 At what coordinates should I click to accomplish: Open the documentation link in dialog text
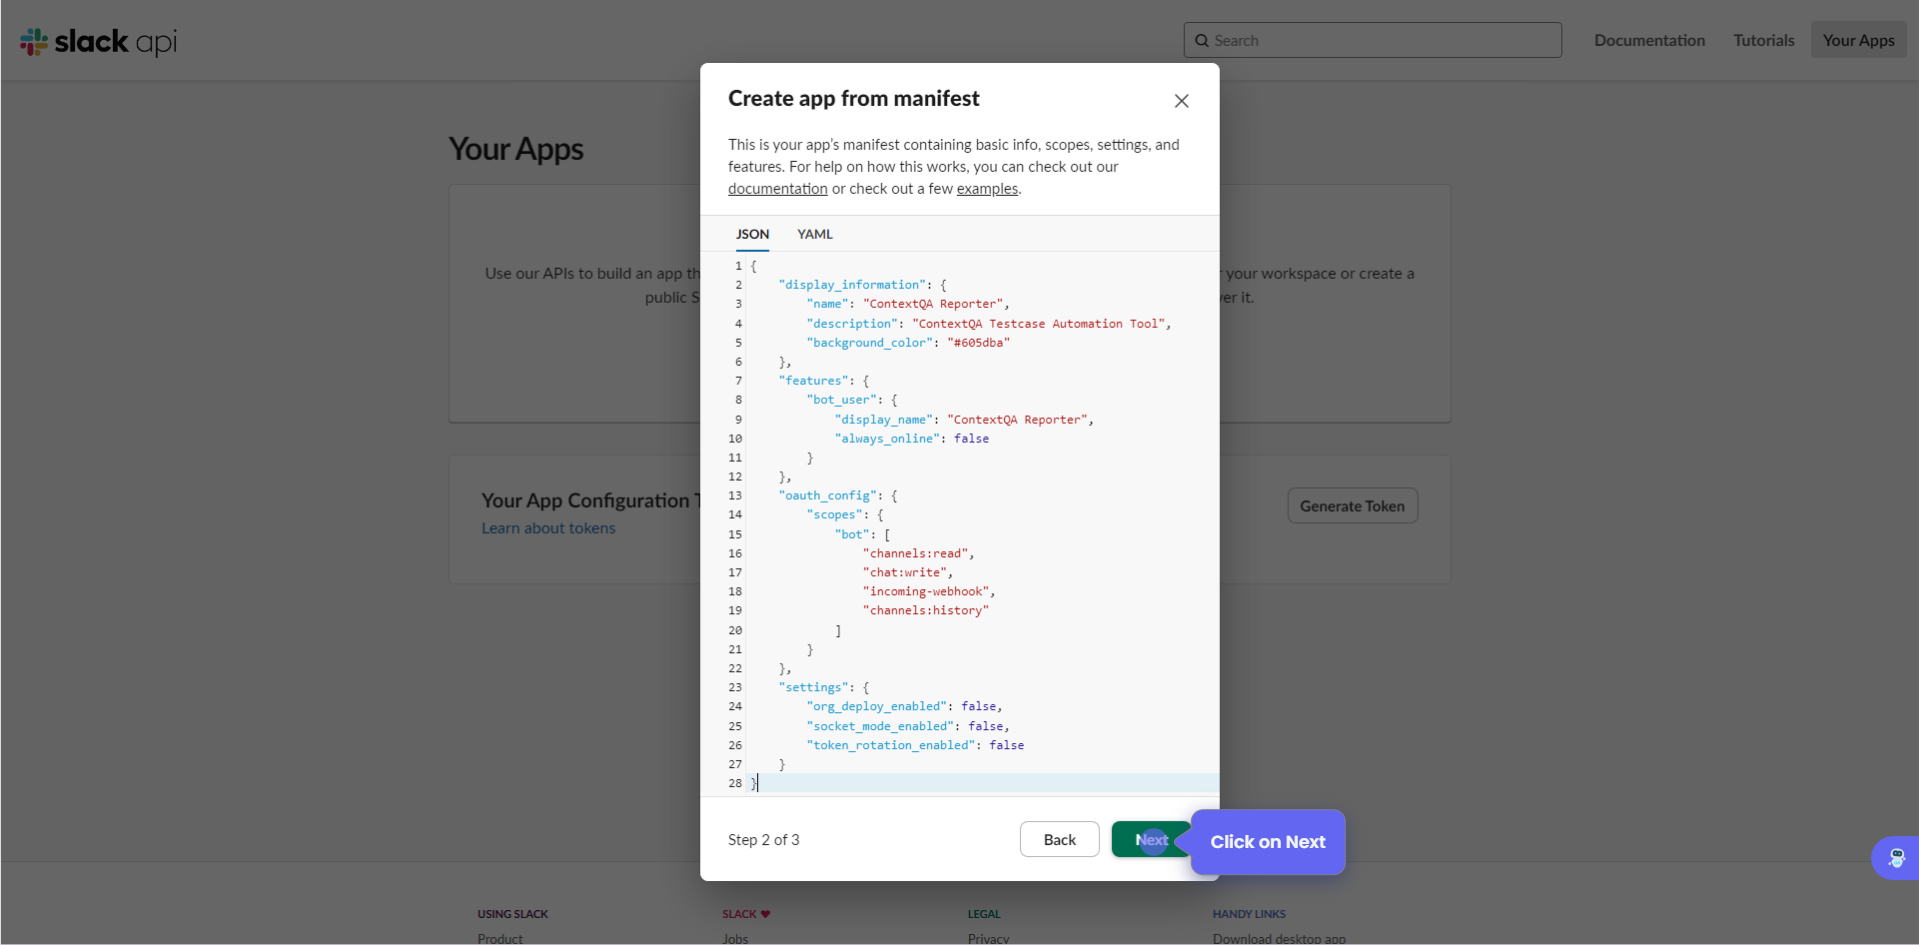777,189
